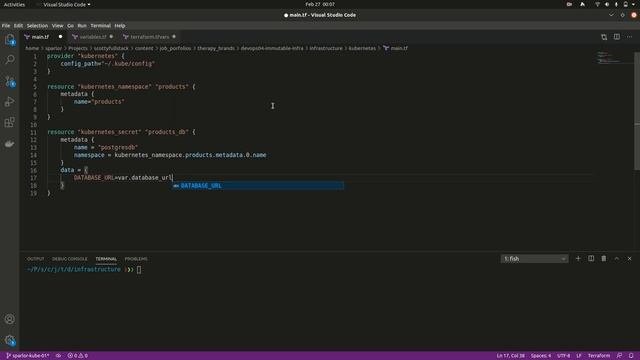The image size is (640, 360).
Task: Maximize the terminal panel with chevron up
Action: point(616,259)
